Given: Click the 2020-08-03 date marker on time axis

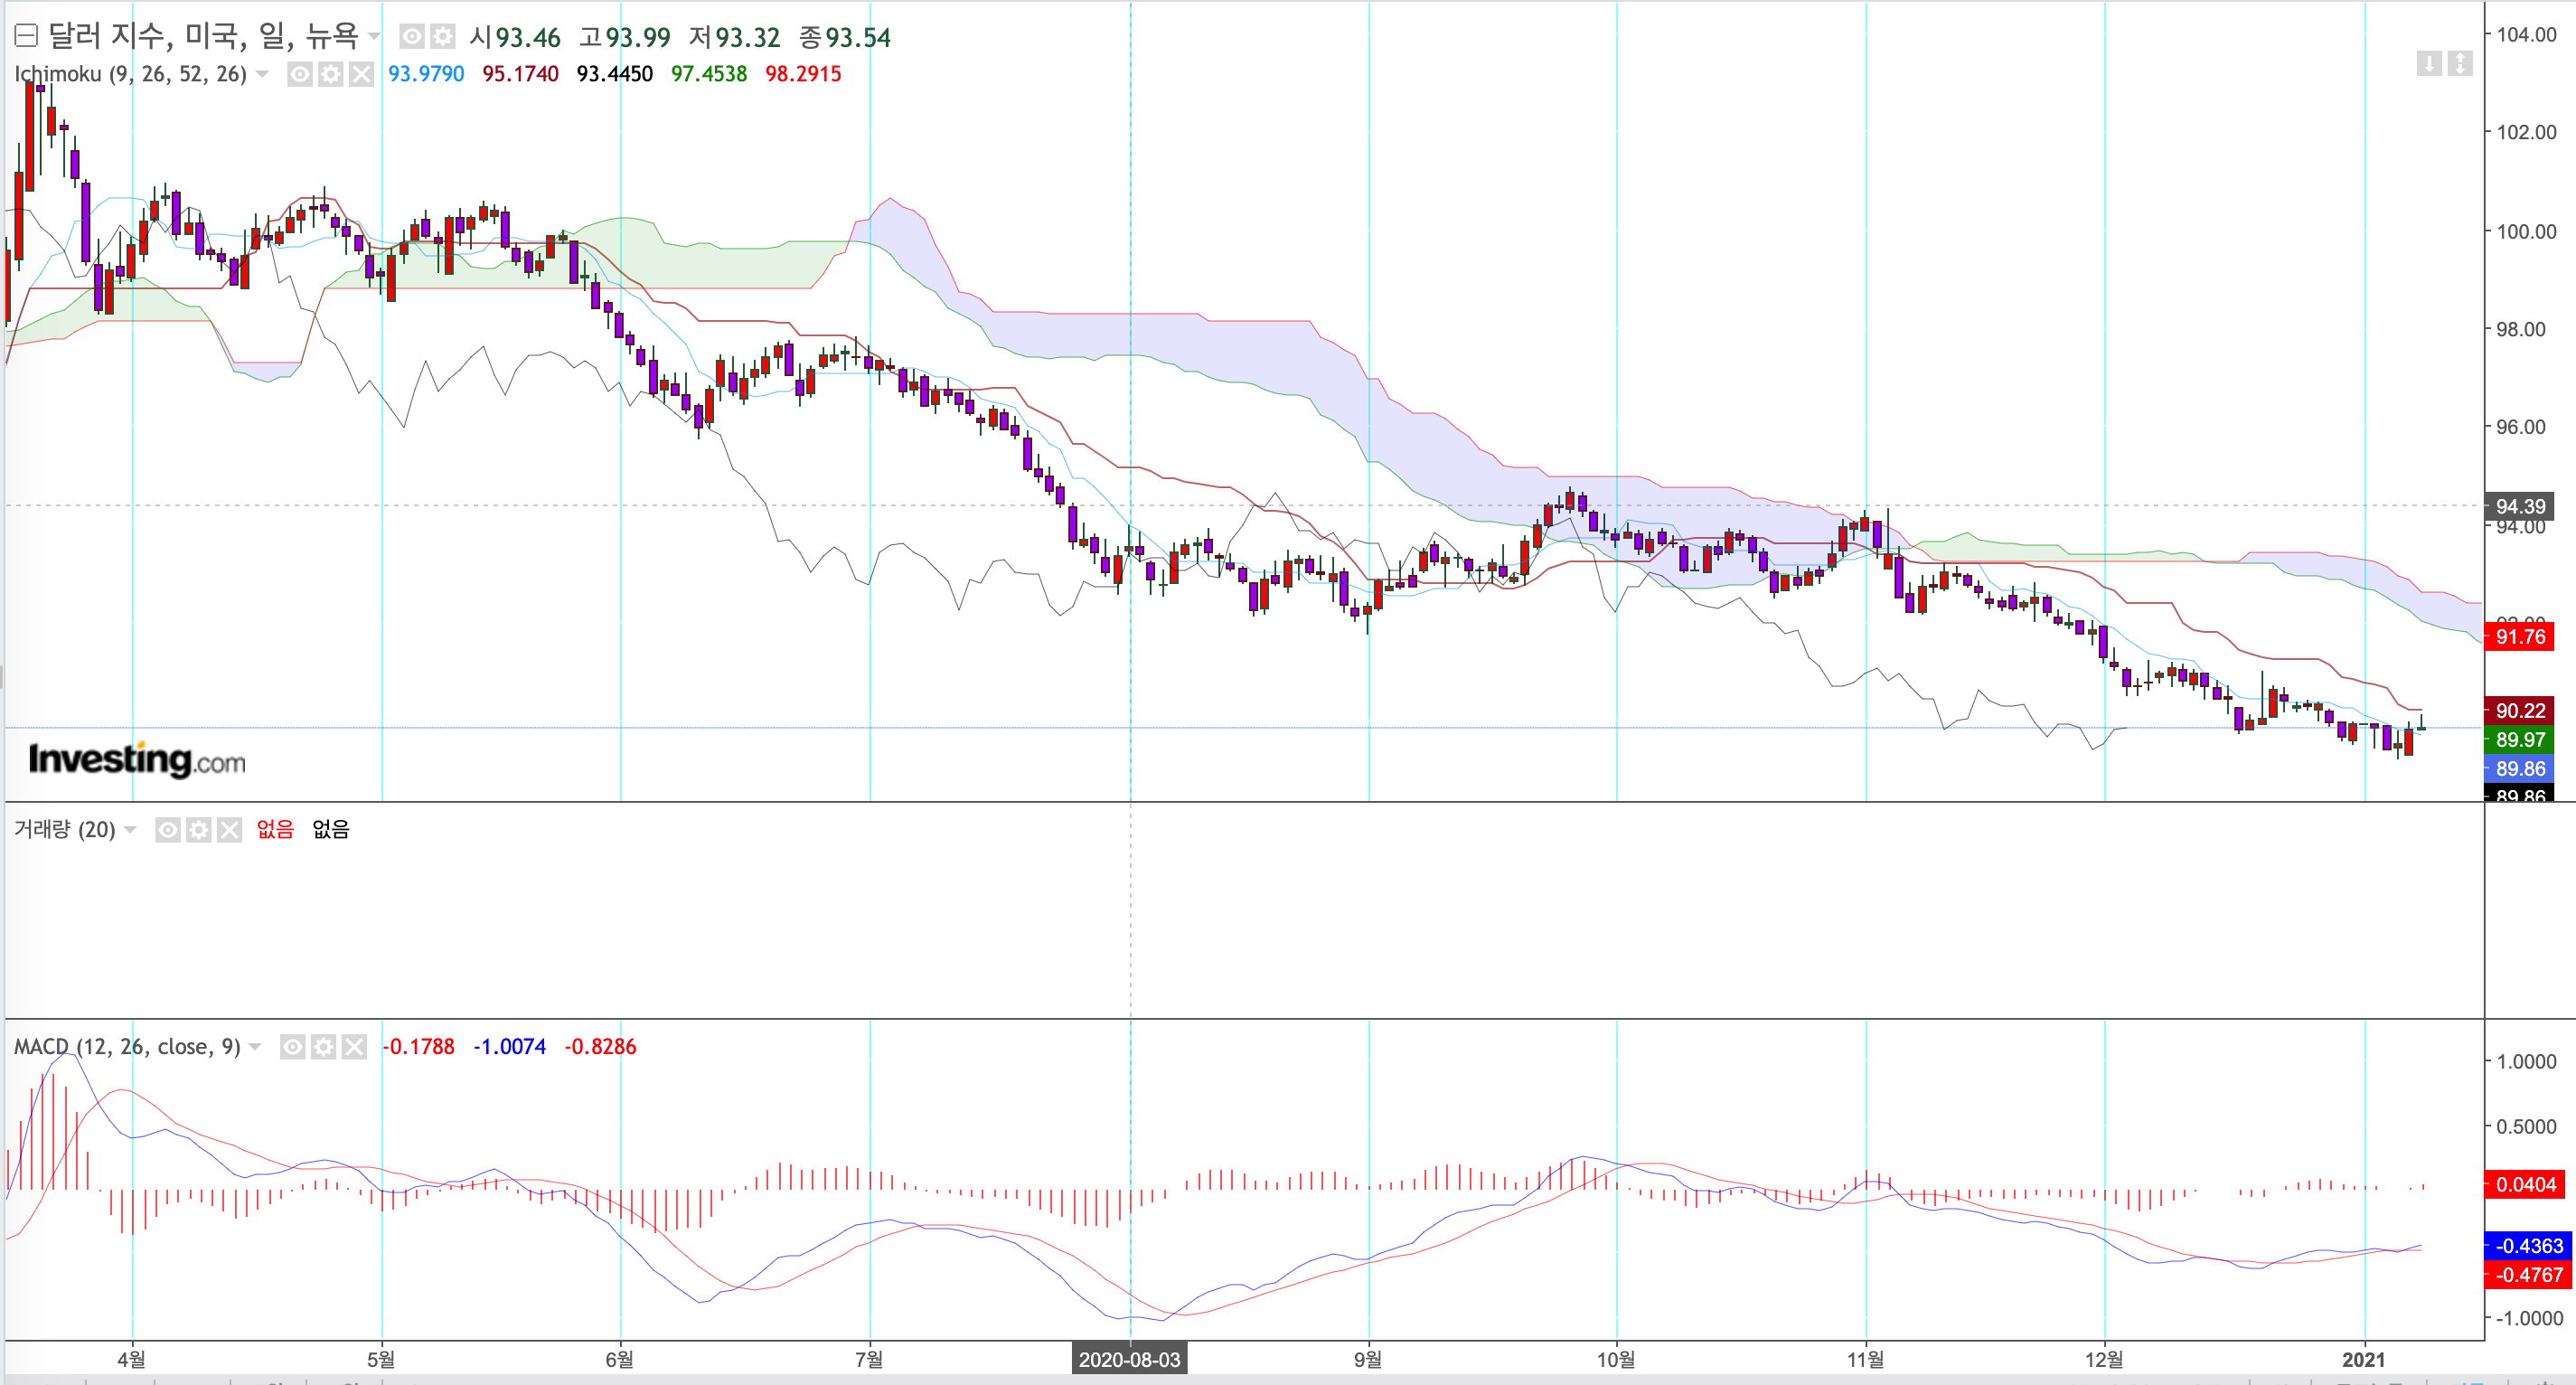Looking at the screenshot, I should (x=1129, y=1360).
